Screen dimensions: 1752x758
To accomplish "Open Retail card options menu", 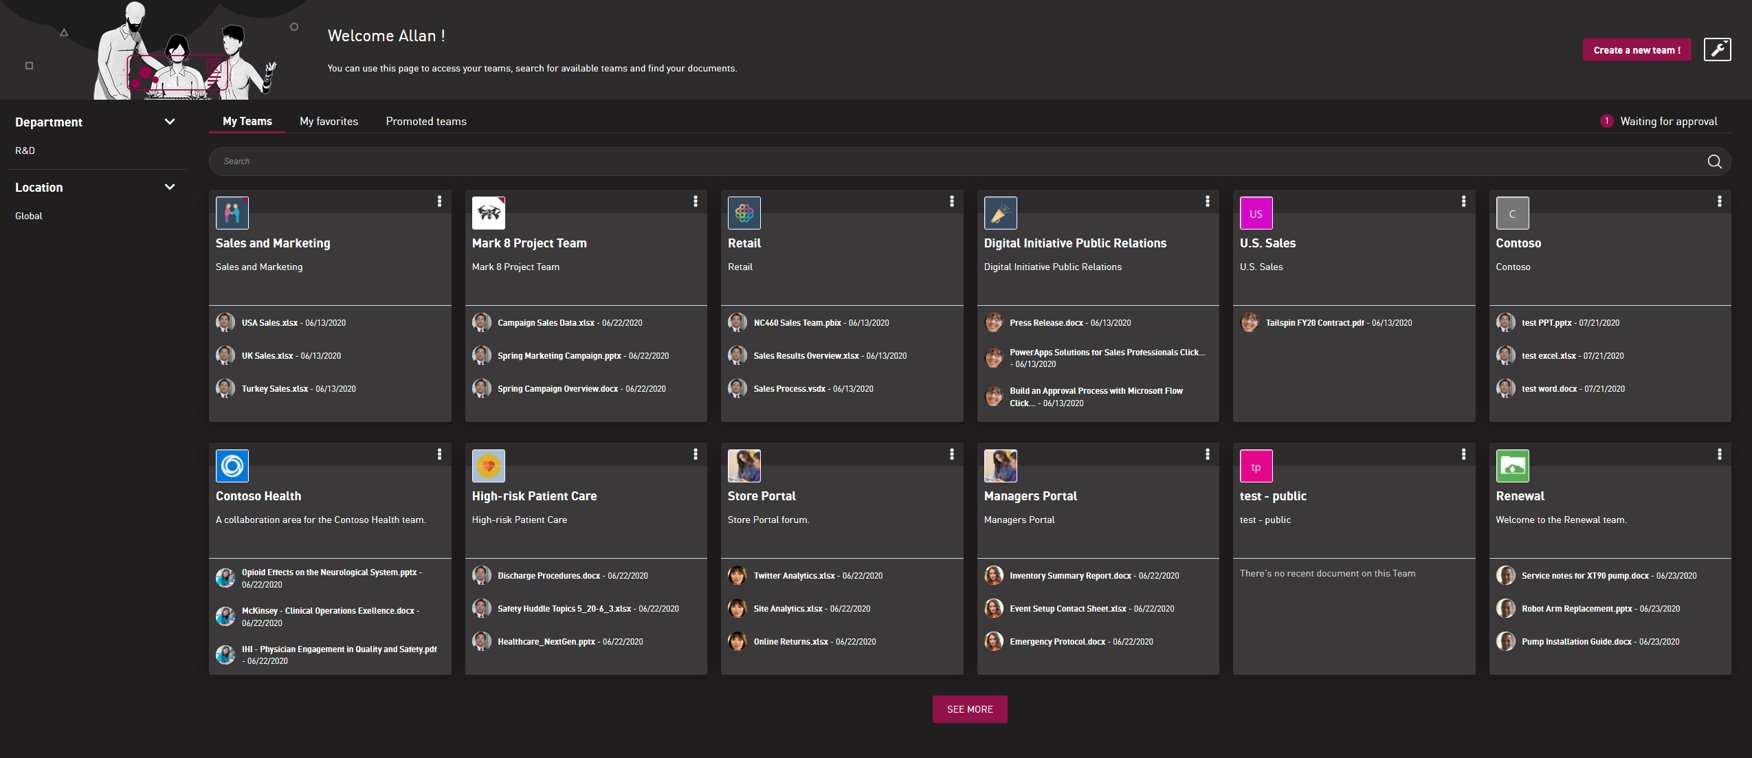I will coord(951,201).
